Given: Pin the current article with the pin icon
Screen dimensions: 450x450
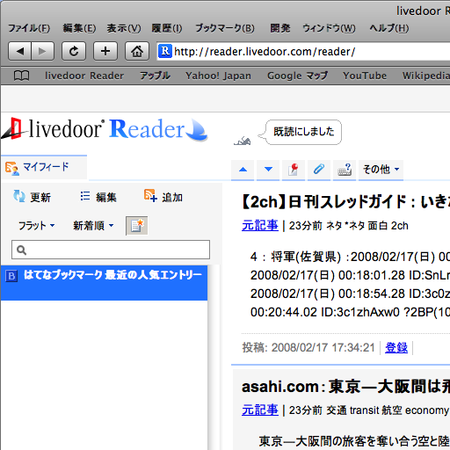Looking at the screenshot, I should point(293,170).
